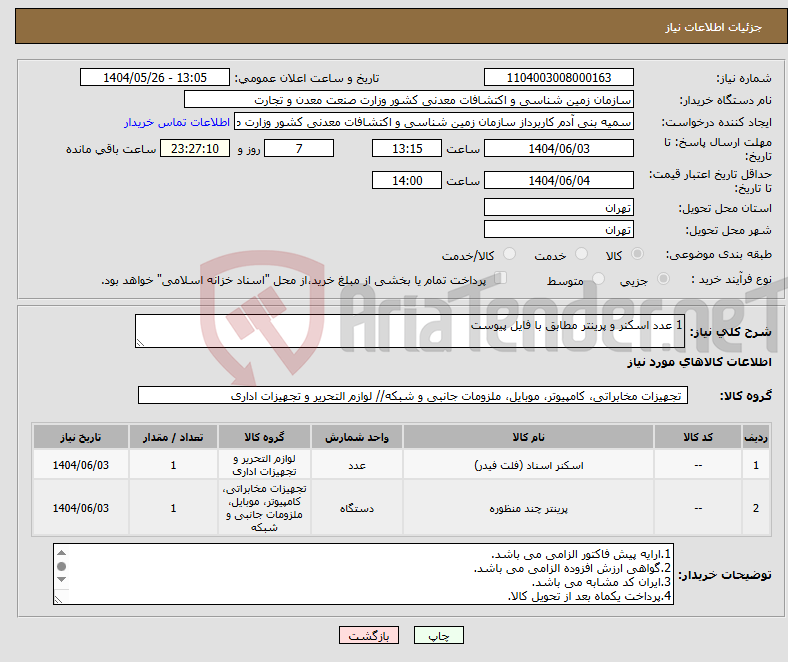Click the unit cell عدد
This screenshot has width=788, height=662.
point(357,465)
